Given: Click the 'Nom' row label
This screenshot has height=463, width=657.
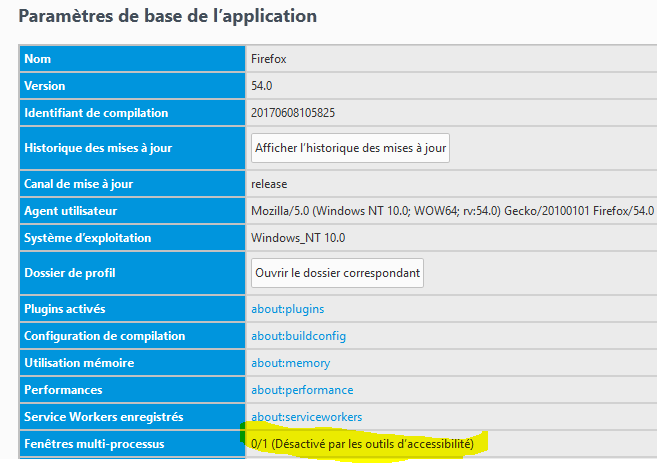Looking at the screenshot, I should pyautogui.click(x=37, y=59).
